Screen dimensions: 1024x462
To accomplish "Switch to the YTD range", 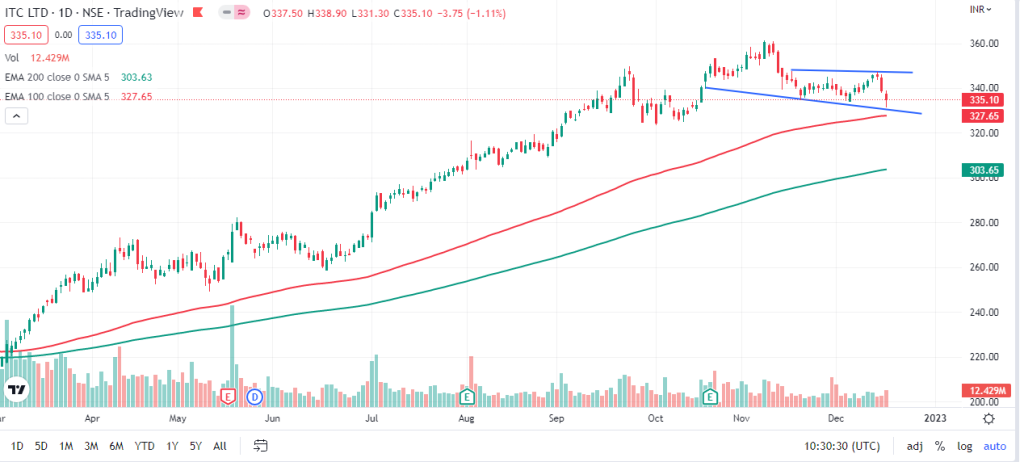I will pyautogui.click(x=145, y=445).
